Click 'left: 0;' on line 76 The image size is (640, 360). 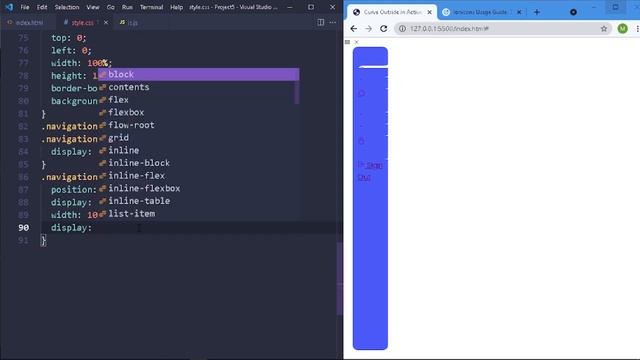point(71,51)
